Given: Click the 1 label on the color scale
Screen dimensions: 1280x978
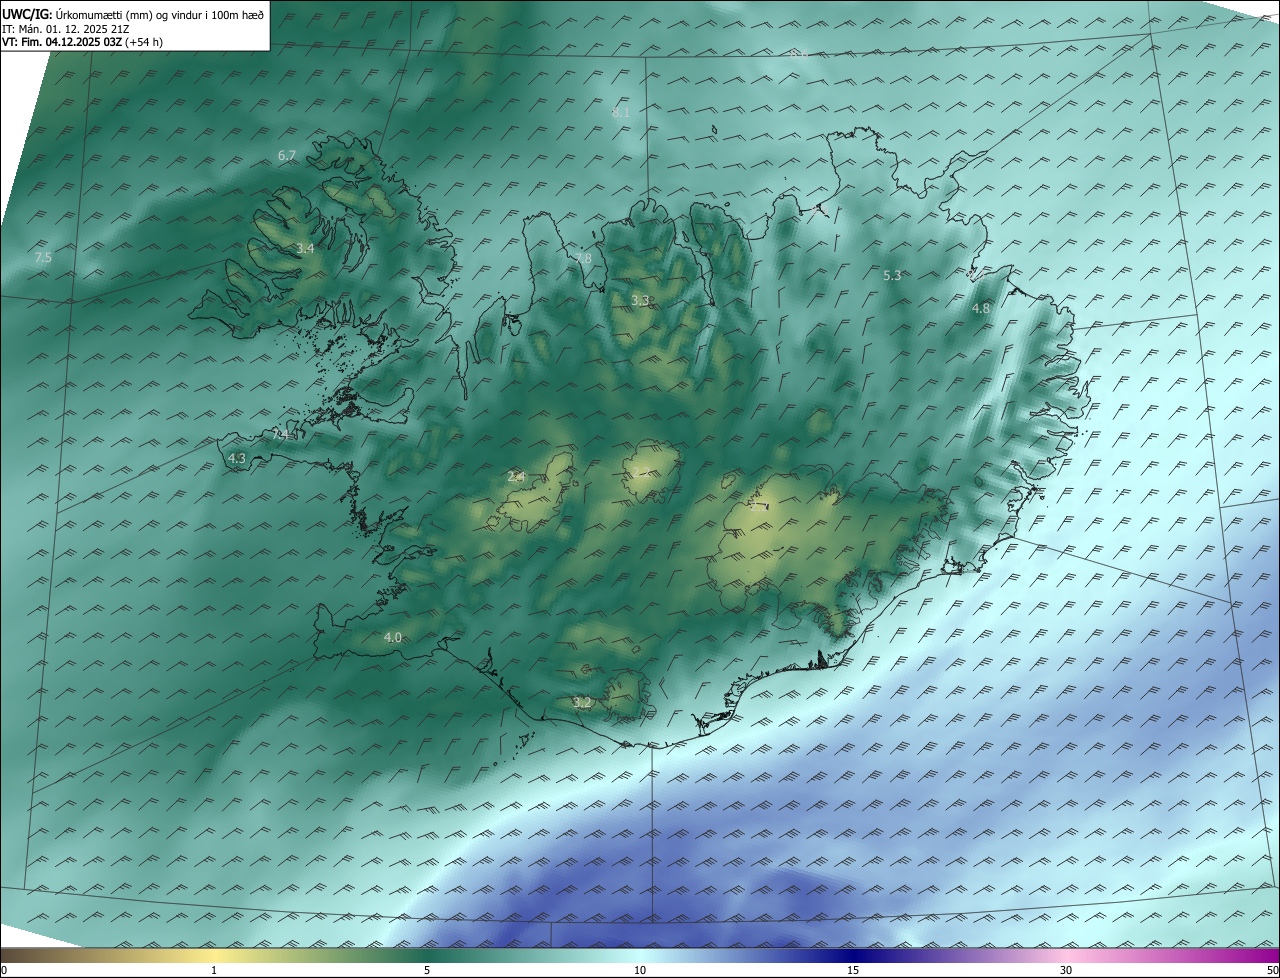Looking at the screenshot, I should [x=214, y=971].
